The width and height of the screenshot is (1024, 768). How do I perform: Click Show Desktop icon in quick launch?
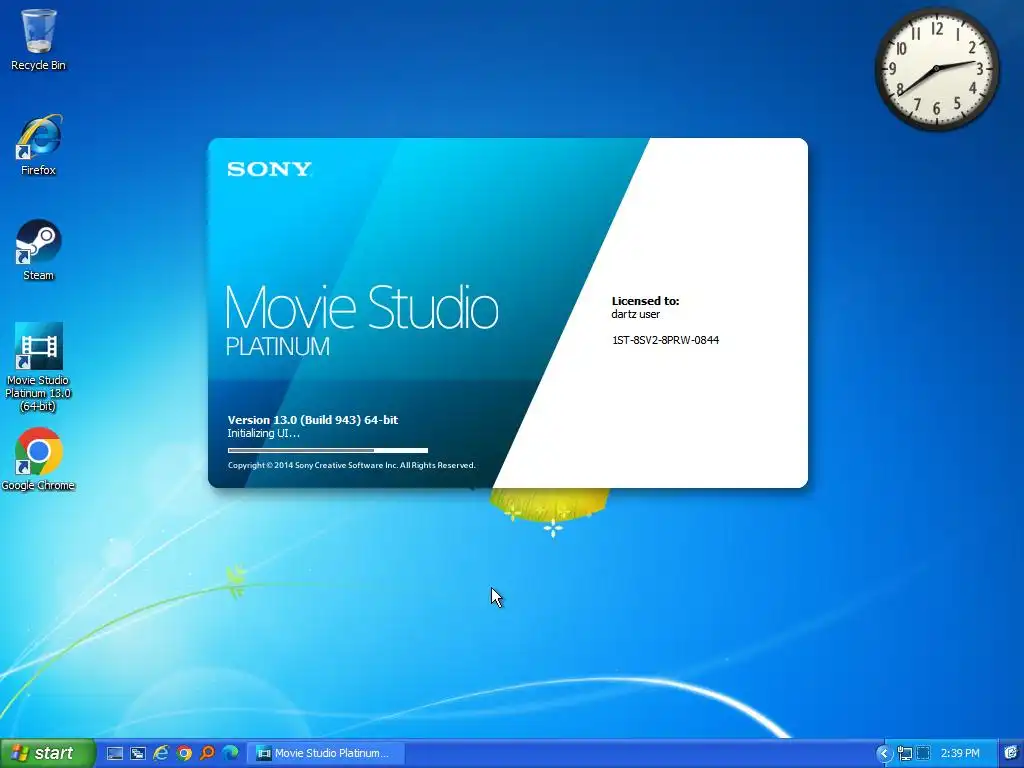point(115,754)
